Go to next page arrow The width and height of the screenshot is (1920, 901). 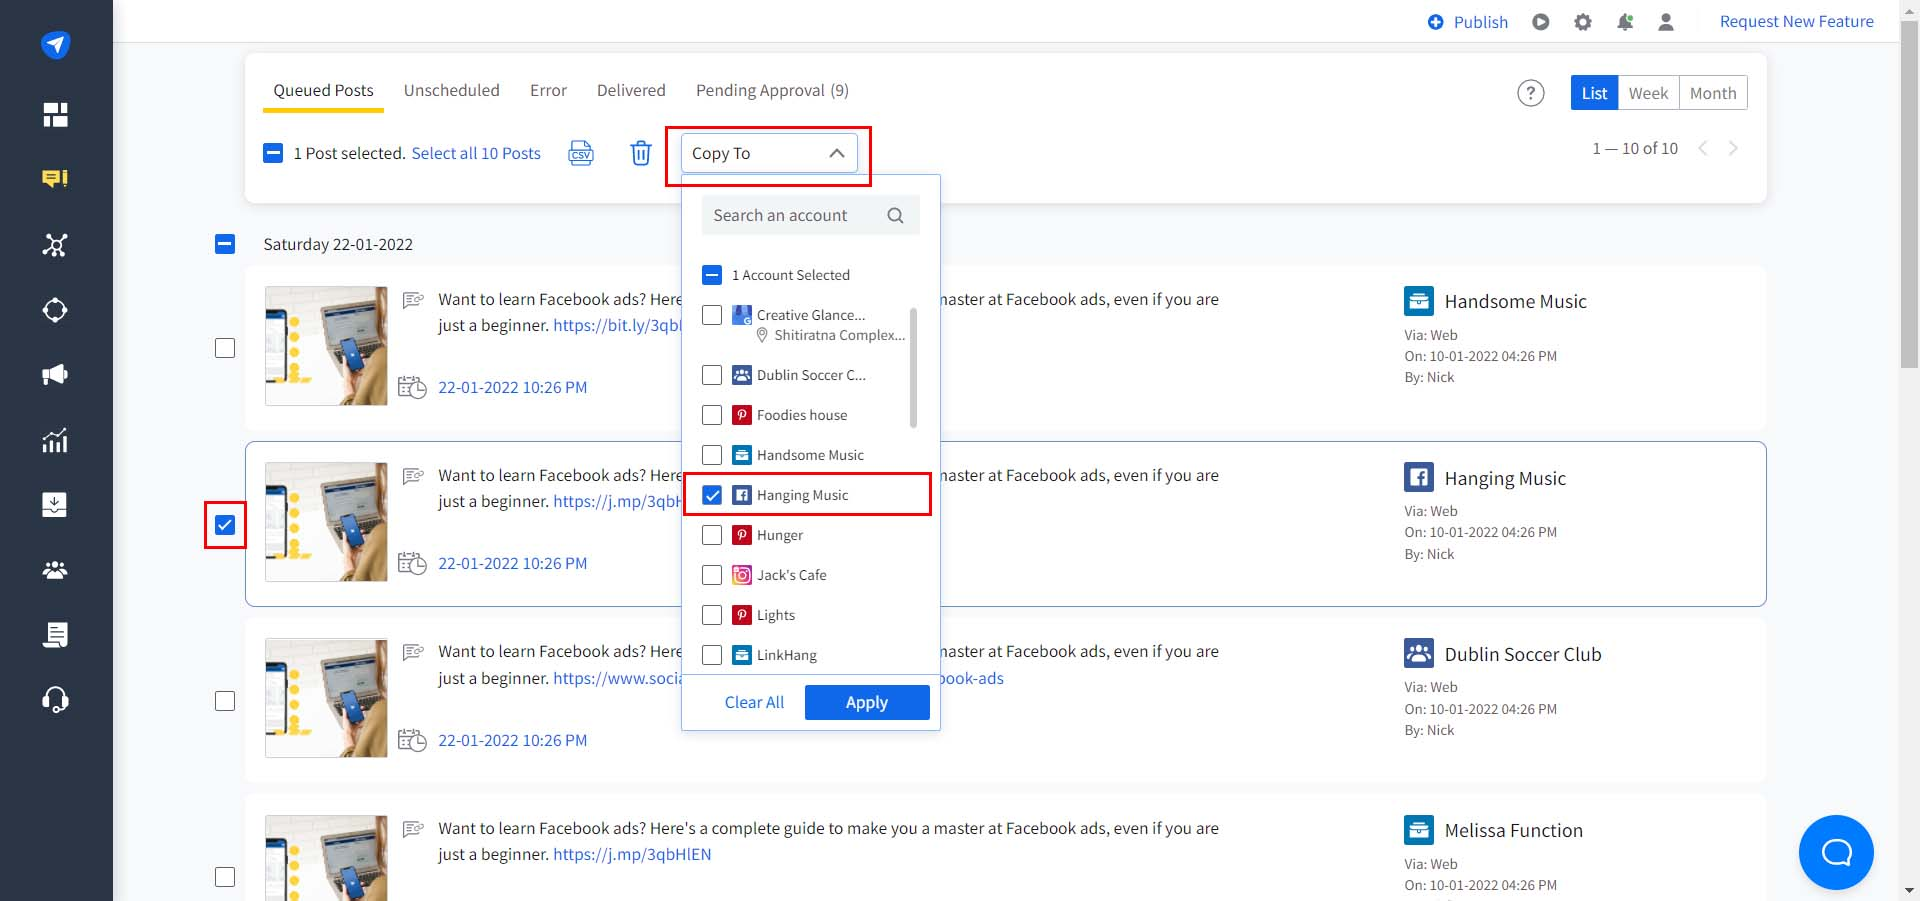click(x=1733, y=148)
